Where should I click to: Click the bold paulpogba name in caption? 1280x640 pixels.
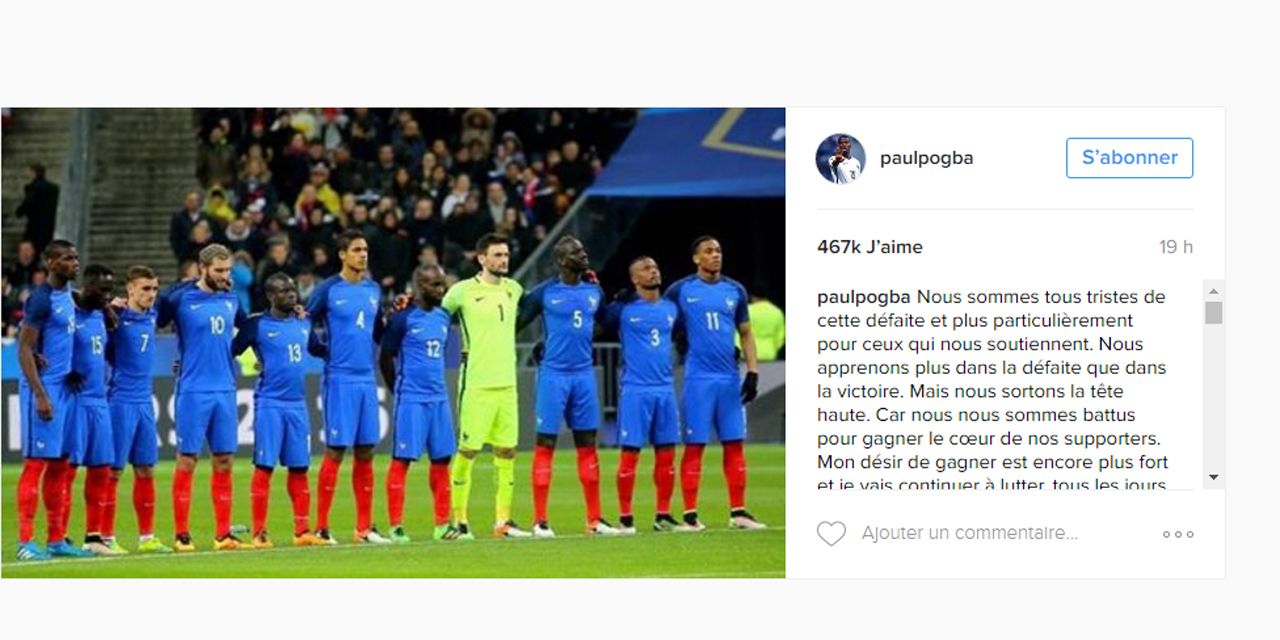click(x=864, y=297)
